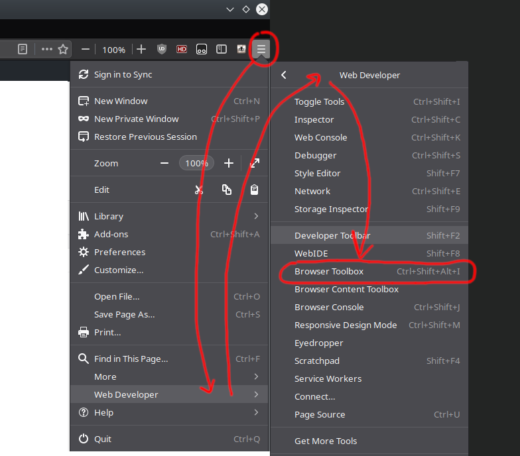Open the Inspector tool

point(369,120)
